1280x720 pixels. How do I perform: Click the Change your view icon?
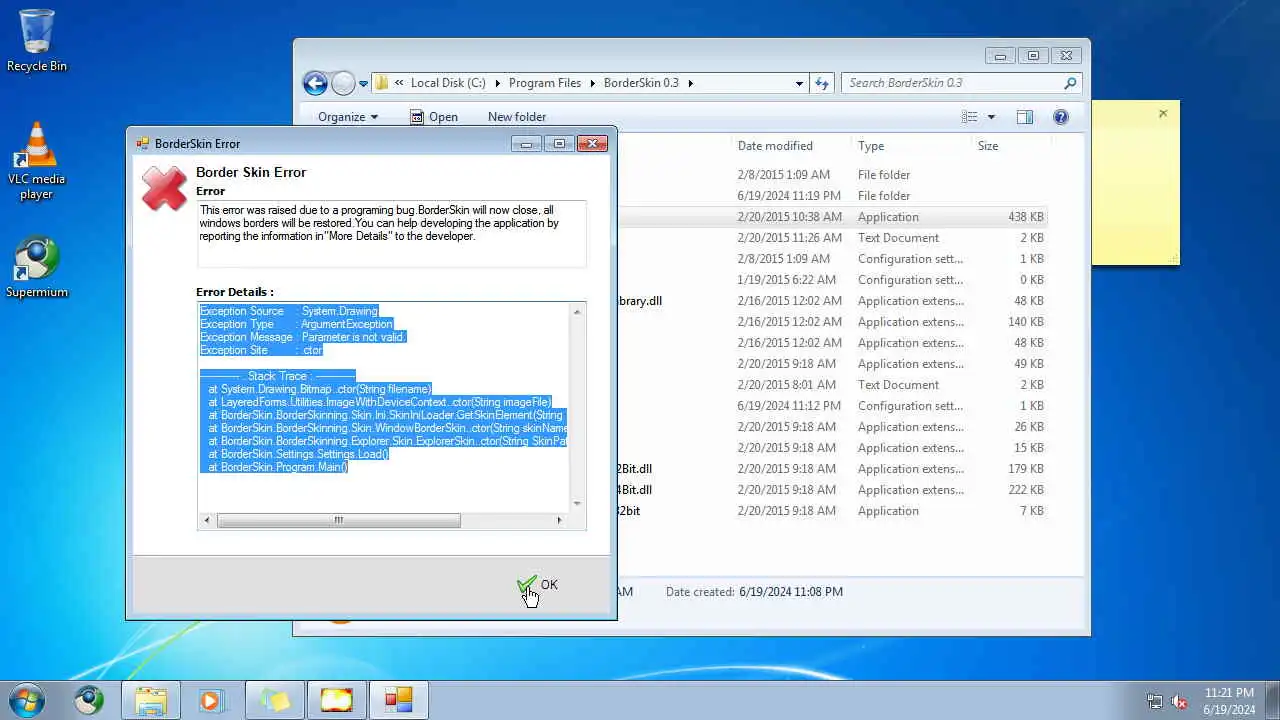coord(969,117)
